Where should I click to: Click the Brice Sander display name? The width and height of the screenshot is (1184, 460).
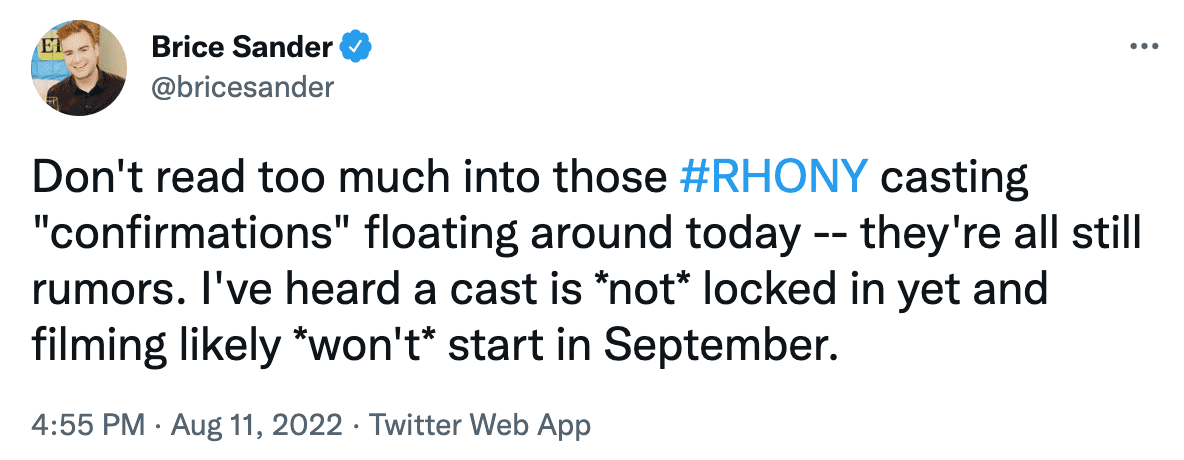tap(242, 48)
